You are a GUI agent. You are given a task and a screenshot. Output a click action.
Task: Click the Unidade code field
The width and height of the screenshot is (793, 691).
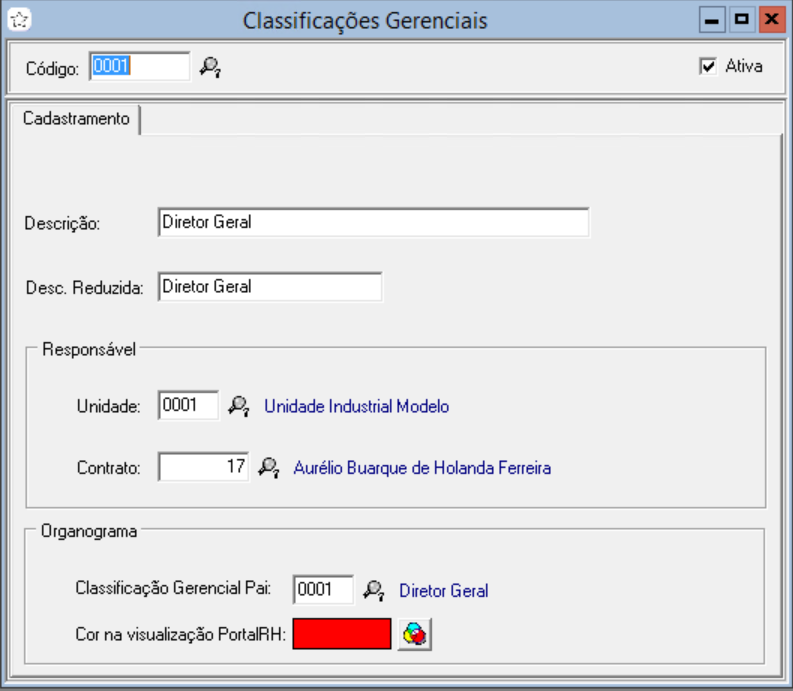click(x=188, y=406)
